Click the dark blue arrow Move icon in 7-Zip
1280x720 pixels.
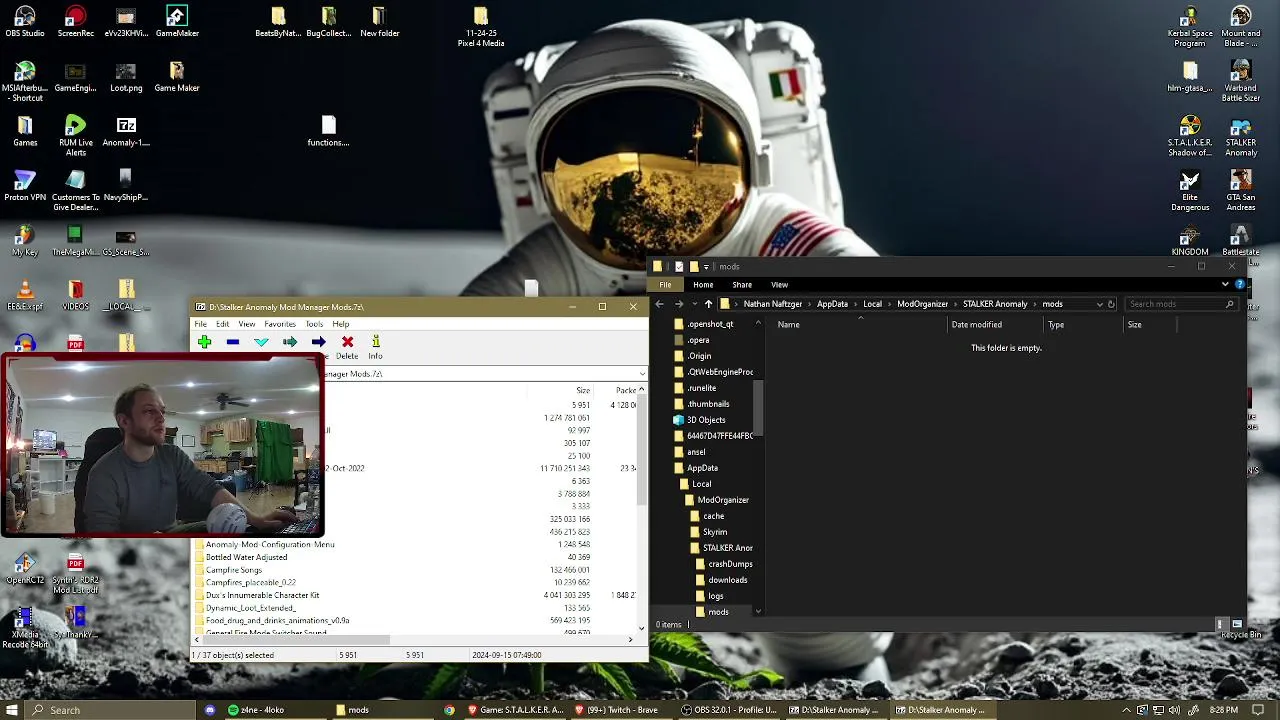[x=318, y=342]
